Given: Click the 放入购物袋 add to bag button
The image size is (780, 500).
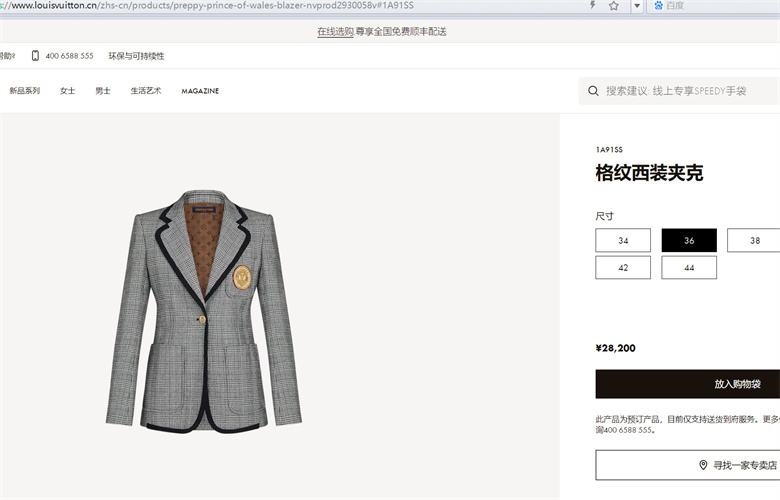Looking at the screenshot, I should click(688, 384).
